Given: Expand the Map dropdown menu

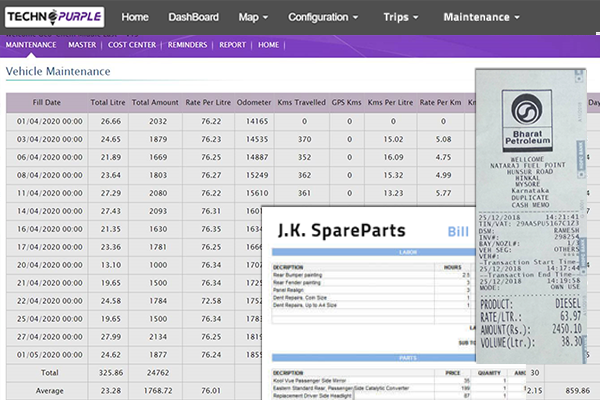Looking at the screenshot, I should click(x=253, y=17).
